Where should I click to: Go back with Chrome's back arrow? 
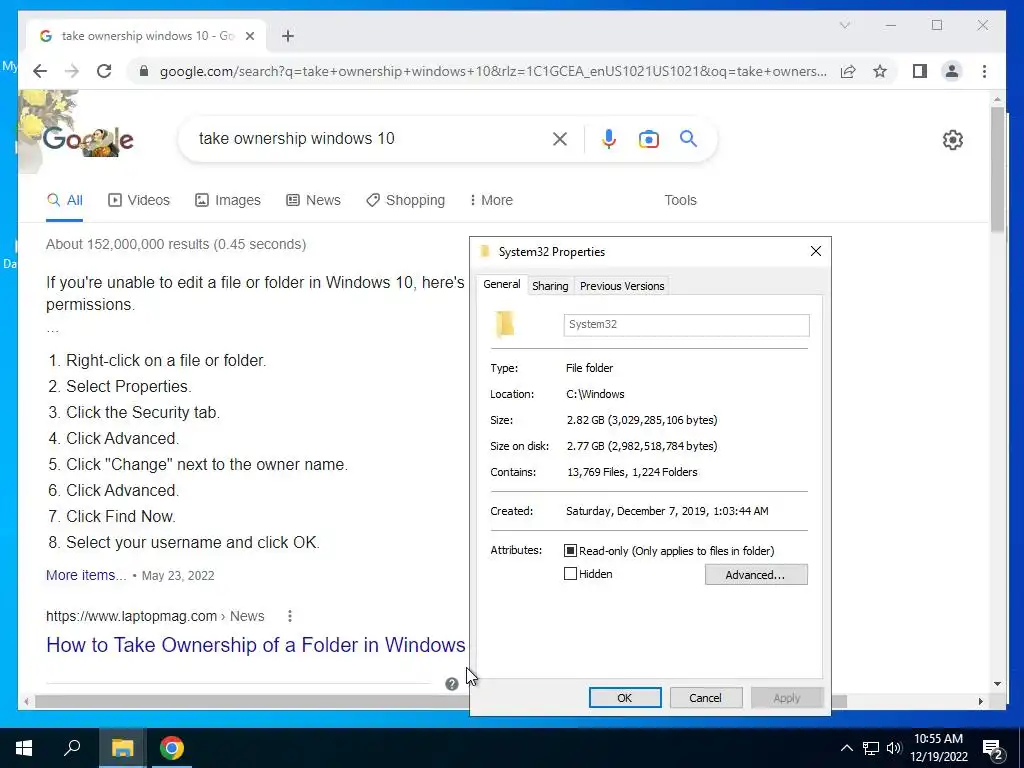[40, 71]
